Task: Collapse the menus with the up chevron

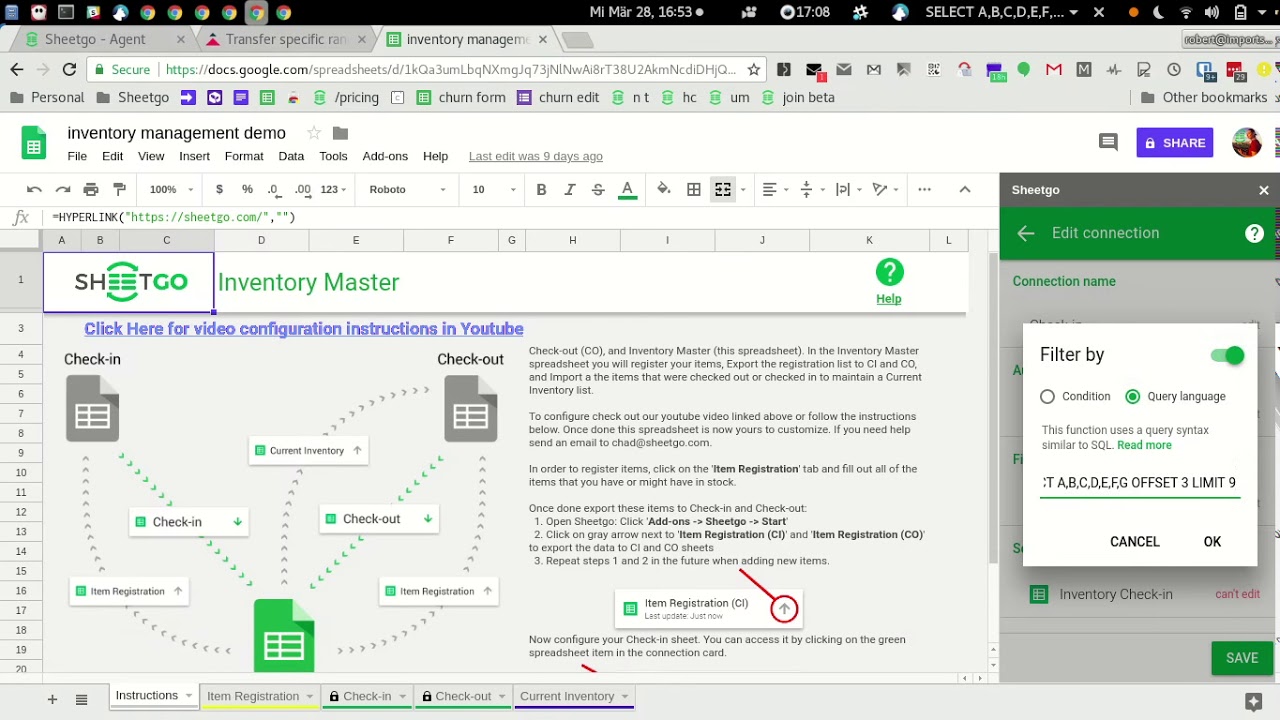Action: click(965, 189)
